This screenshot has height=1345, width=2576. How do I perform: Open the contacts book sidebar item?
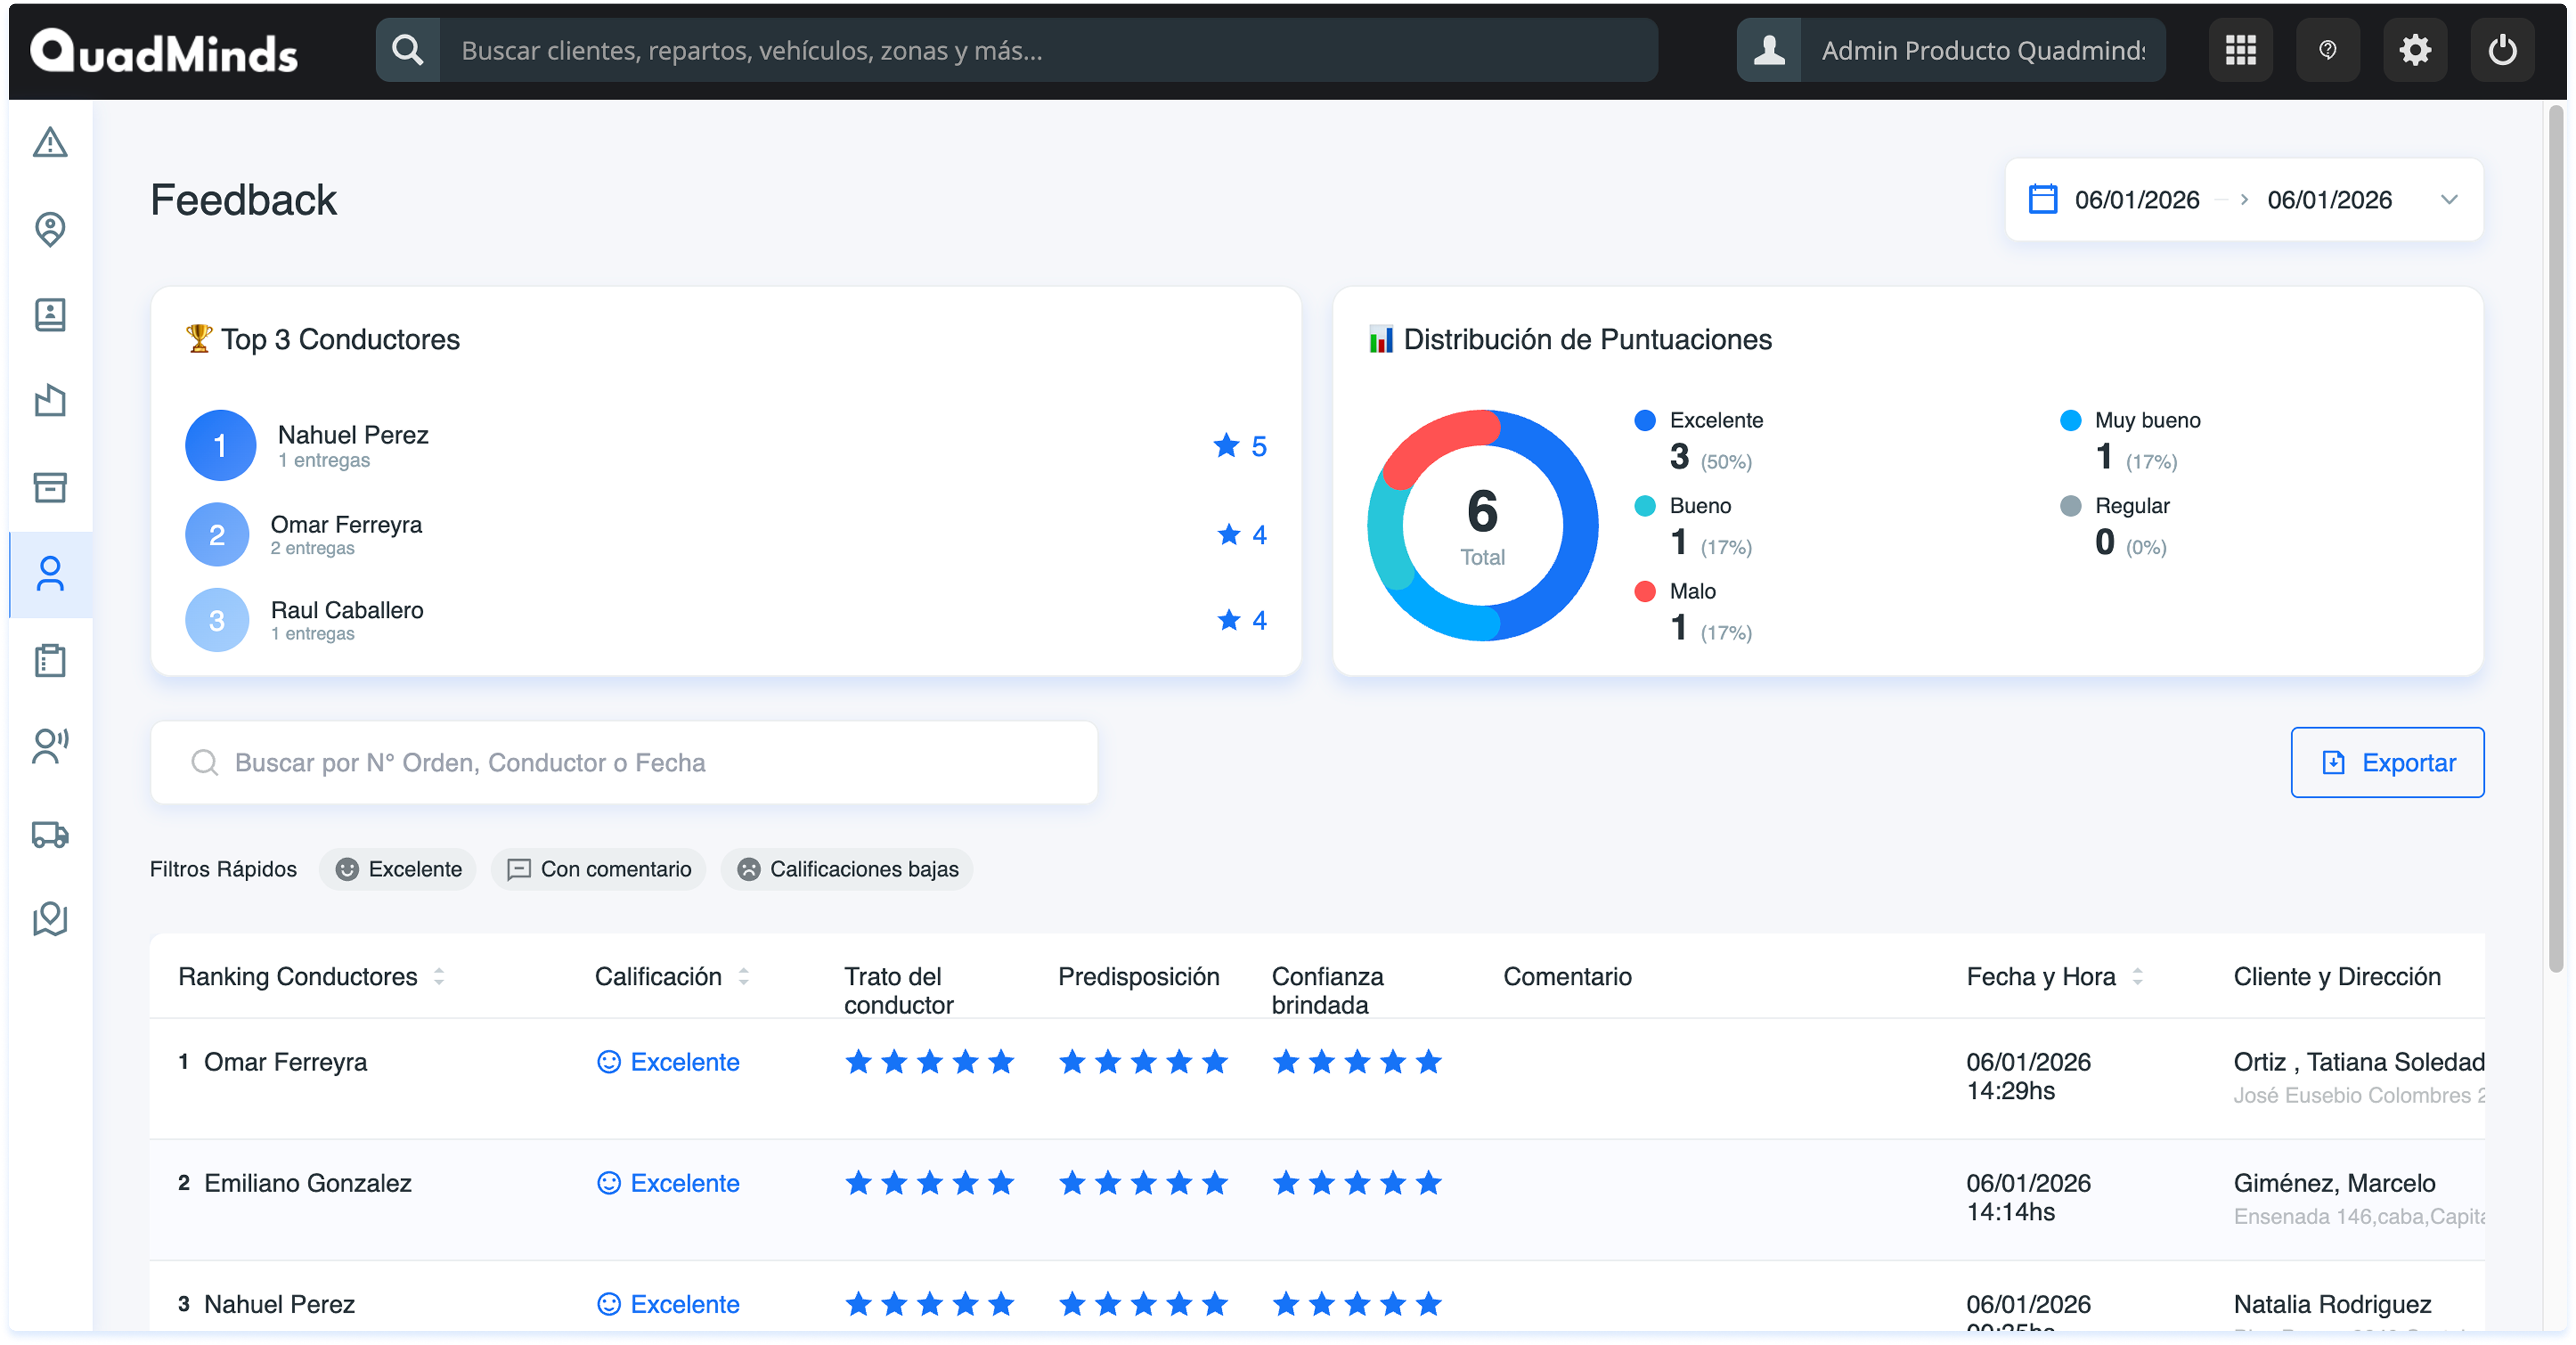[50, 315]
